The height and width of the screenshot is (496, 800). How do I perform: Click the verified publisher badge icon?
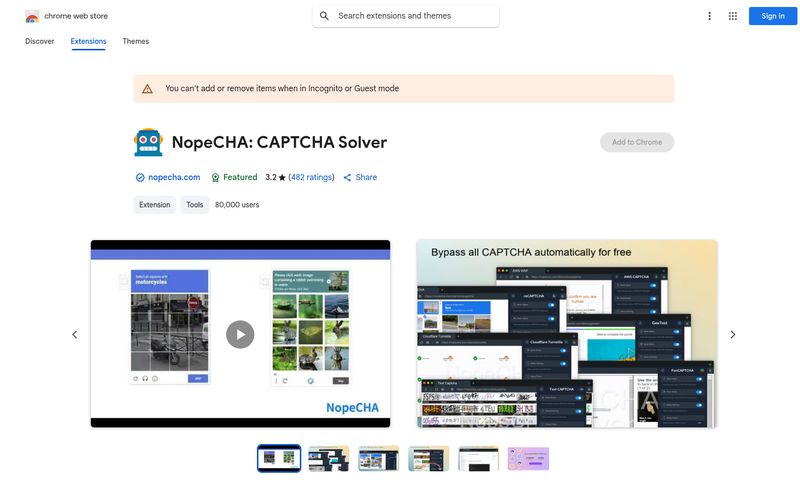[140, 178]
